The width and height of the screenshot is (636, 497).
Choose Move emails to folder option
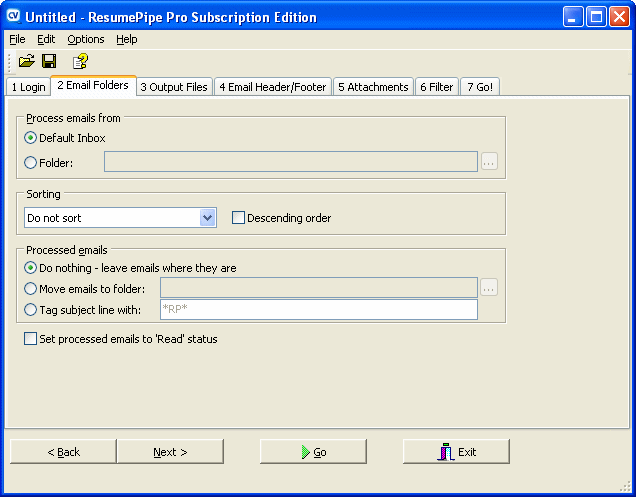pyautogui.click(x=31, y=289)
